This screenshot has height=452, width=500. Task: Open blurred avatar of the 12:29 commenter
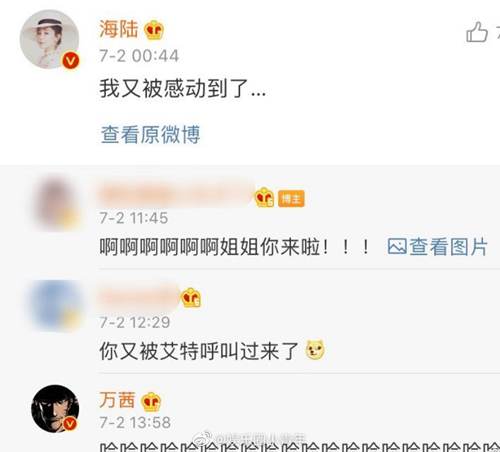[57, 305]
